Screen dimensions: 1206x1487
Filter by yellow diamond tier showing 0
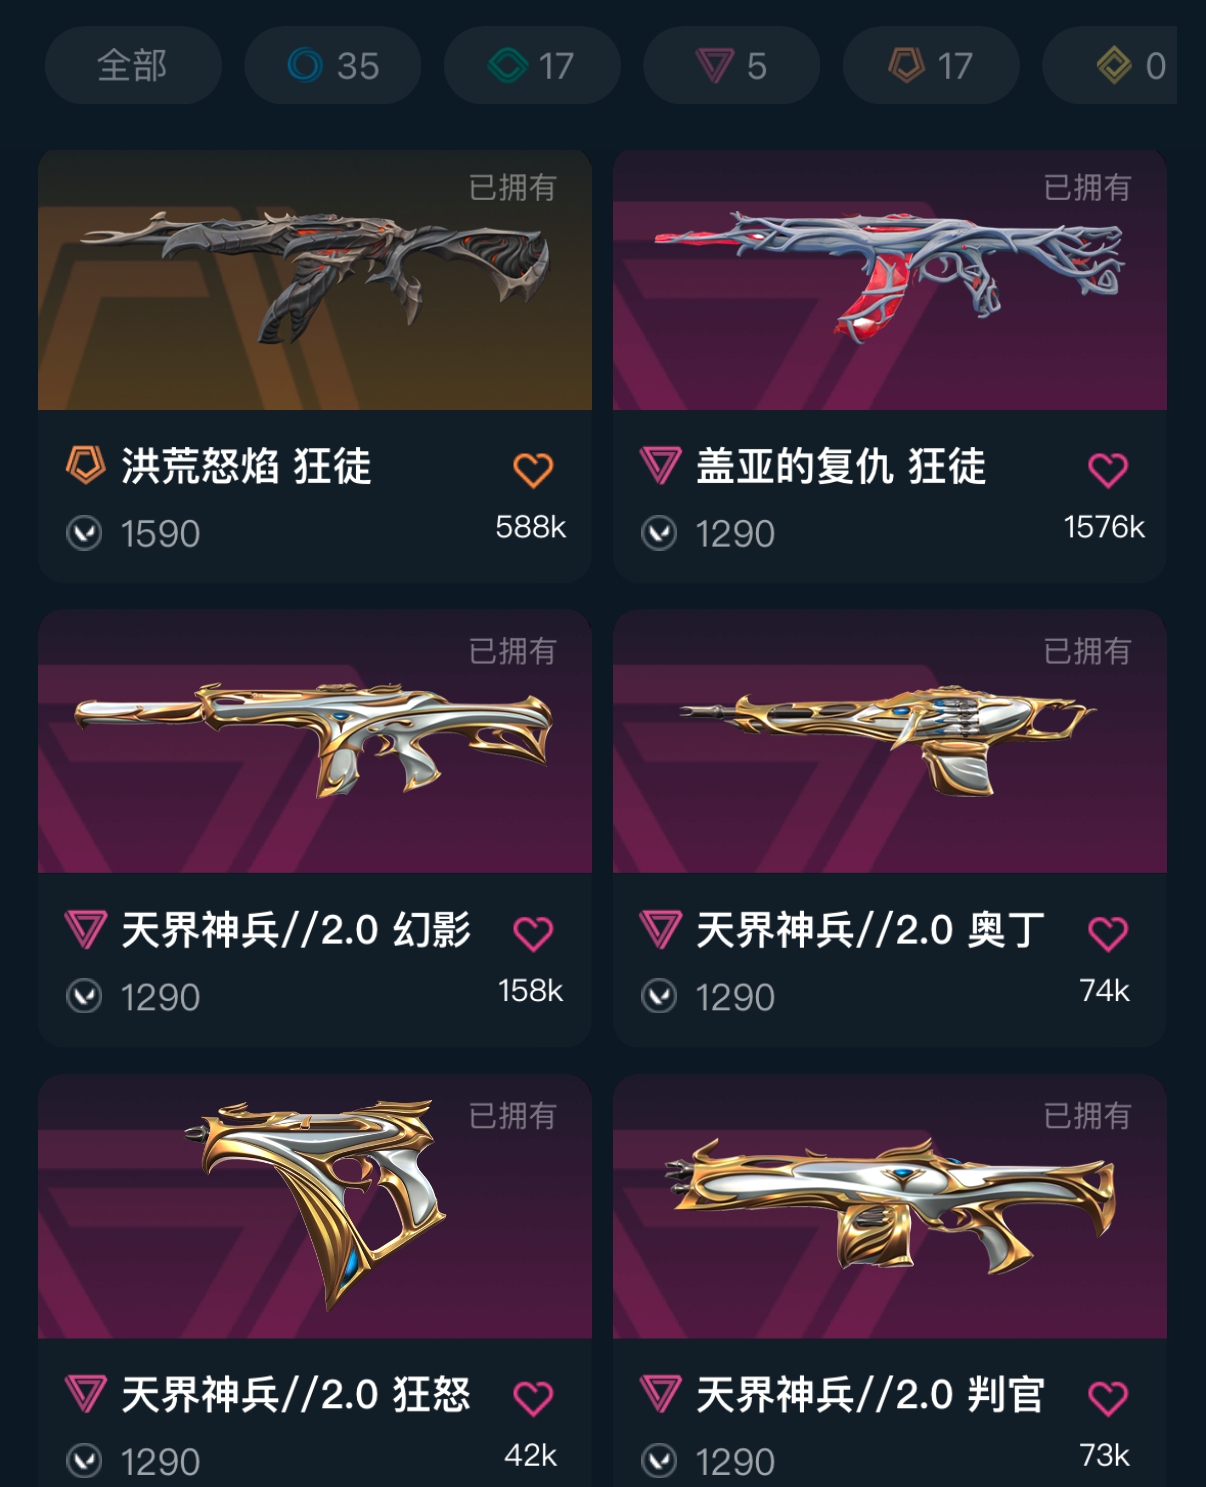(x=1110, y=66)
